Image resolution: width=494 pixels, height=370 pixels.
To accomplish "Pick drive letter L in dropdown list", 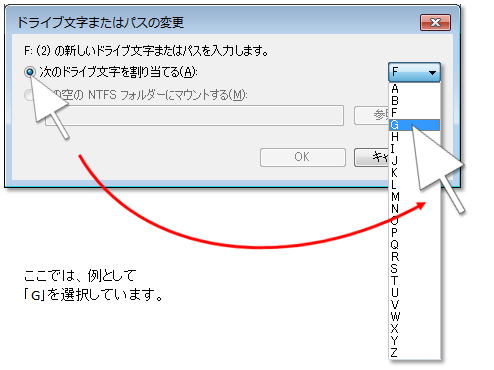I will tap(415, 185).
